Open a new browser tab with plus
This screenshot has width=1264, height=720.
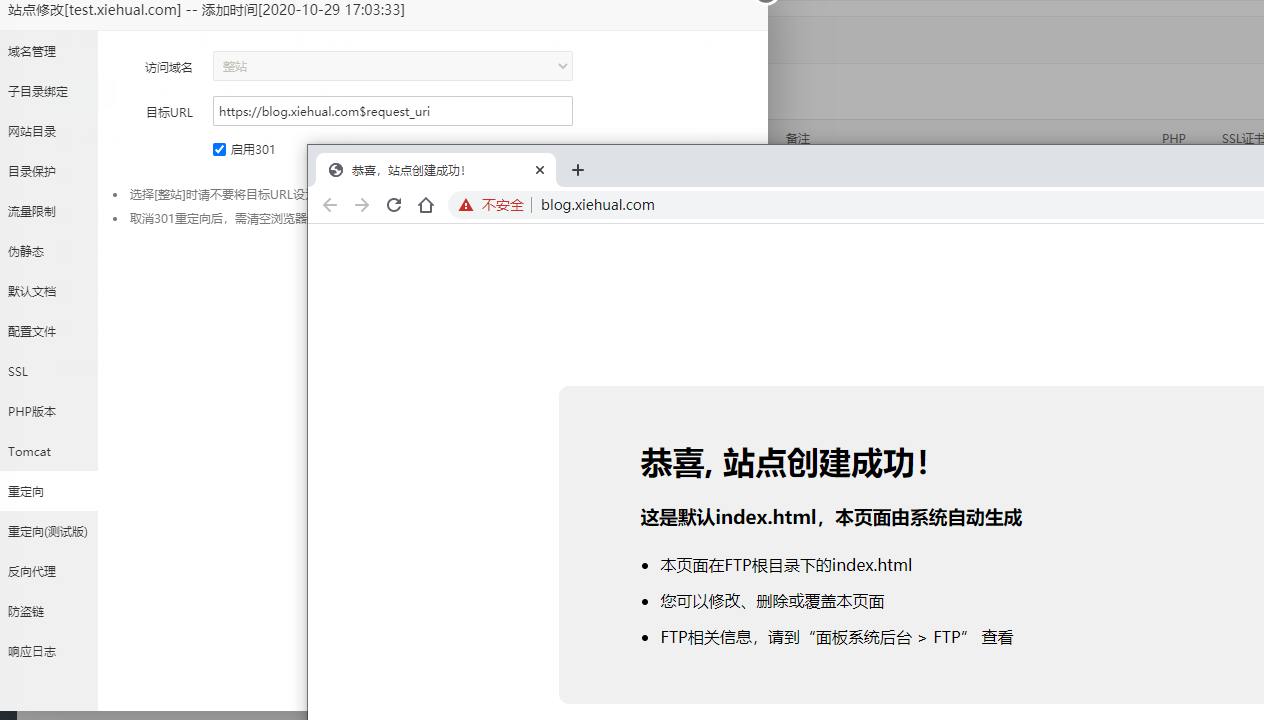pyautogui.click(x=578, y=170)
